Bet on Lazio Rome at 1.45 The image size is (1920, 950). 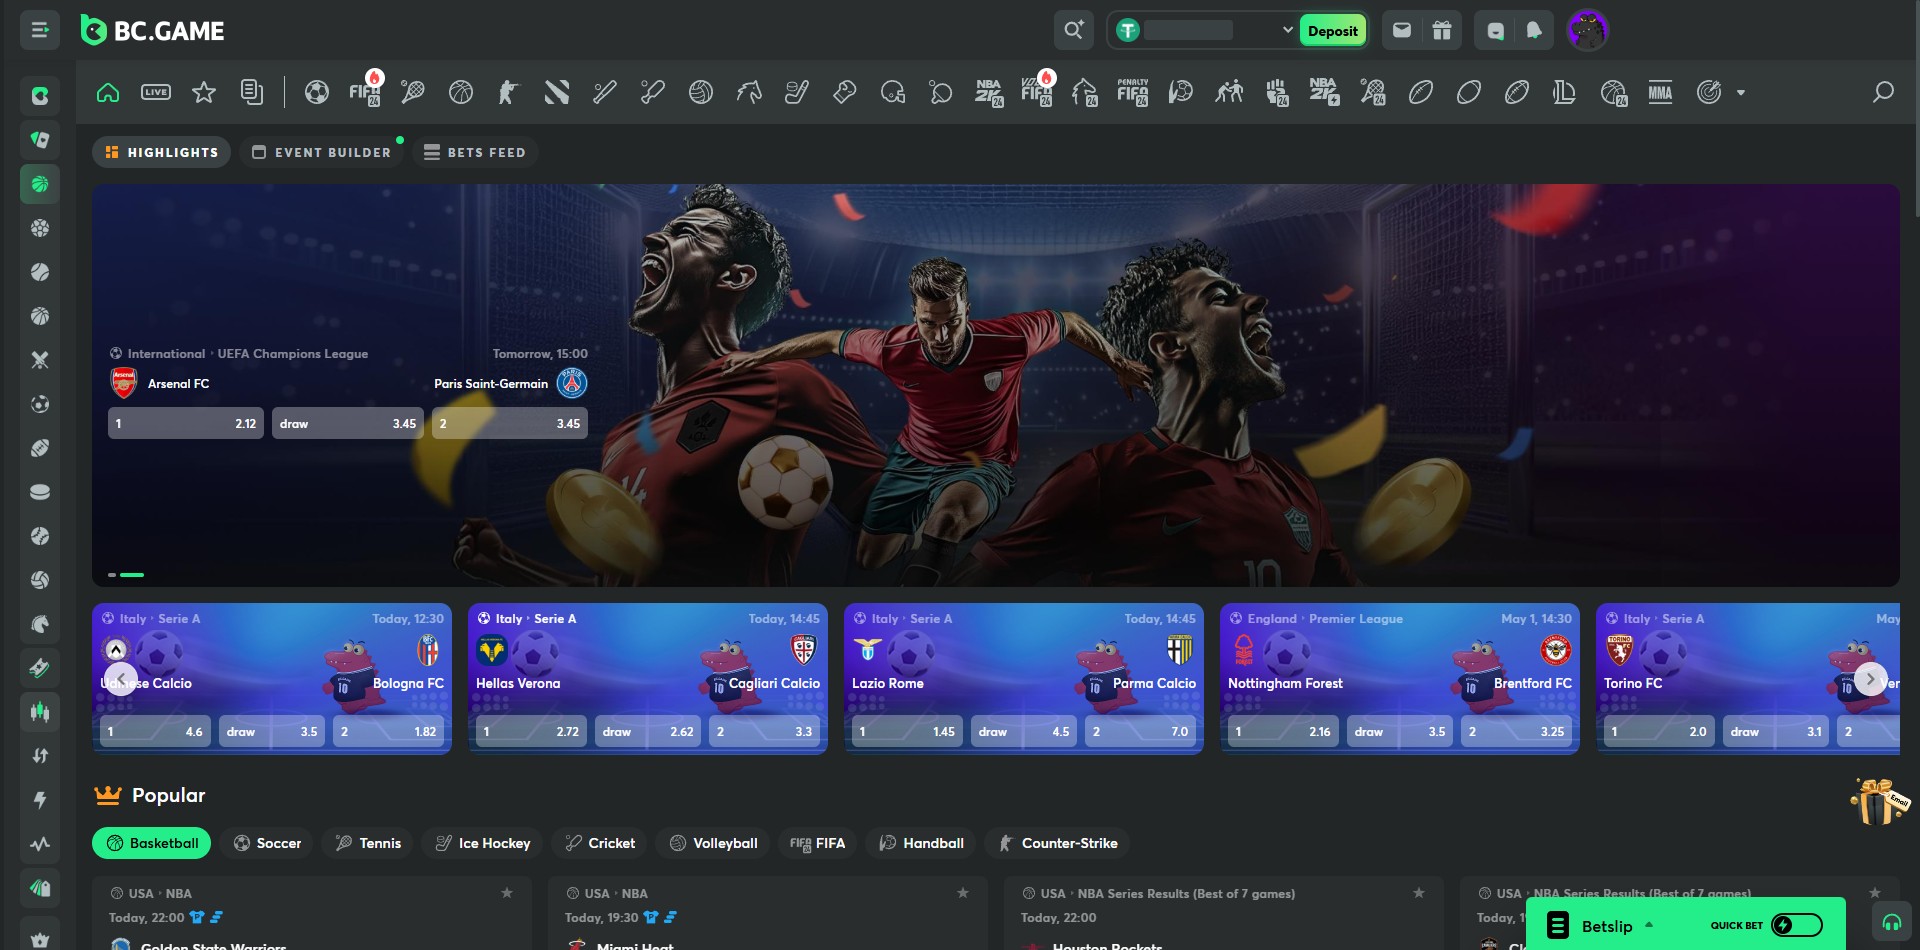908,731
